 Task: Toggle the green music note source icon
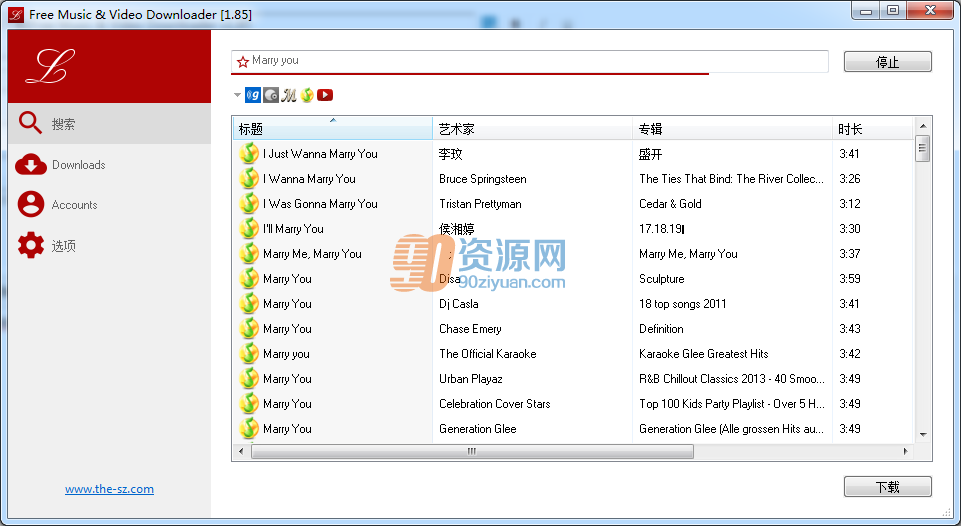[307, 95]
